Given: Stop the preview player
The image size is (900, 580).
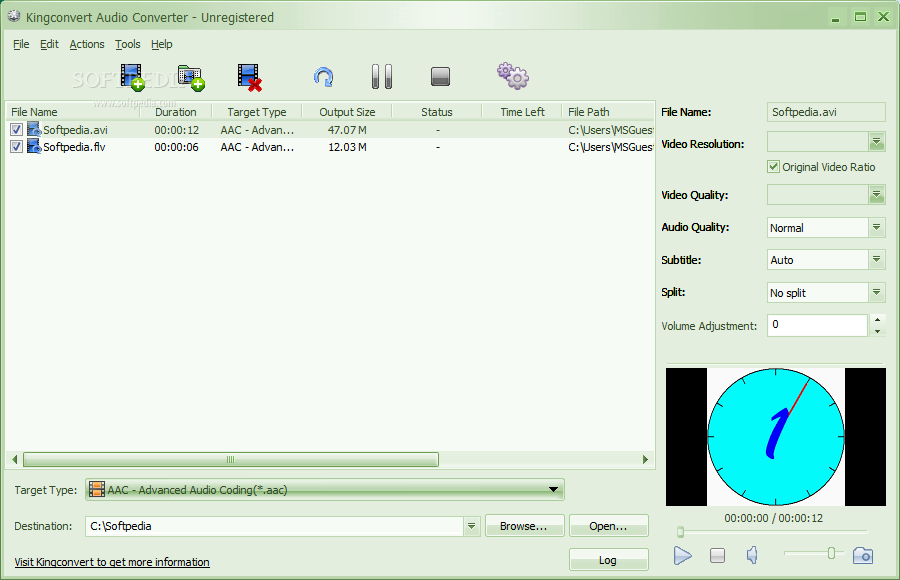Looking at the screenshot, I should click(717, 555).
